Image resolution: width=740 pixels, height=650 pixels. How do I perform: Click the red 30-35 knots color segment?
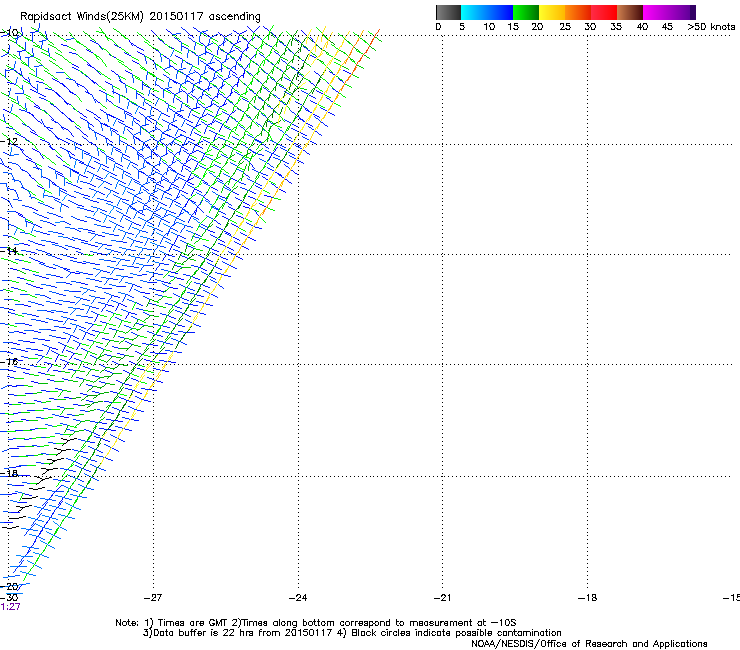(604, 12)
